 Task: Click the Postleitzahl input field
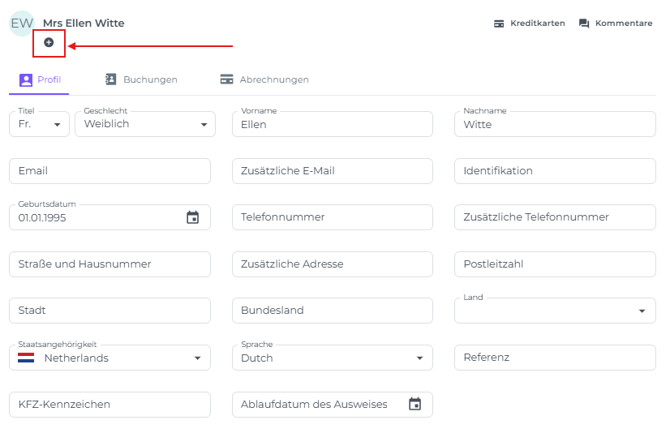point(554,264)
